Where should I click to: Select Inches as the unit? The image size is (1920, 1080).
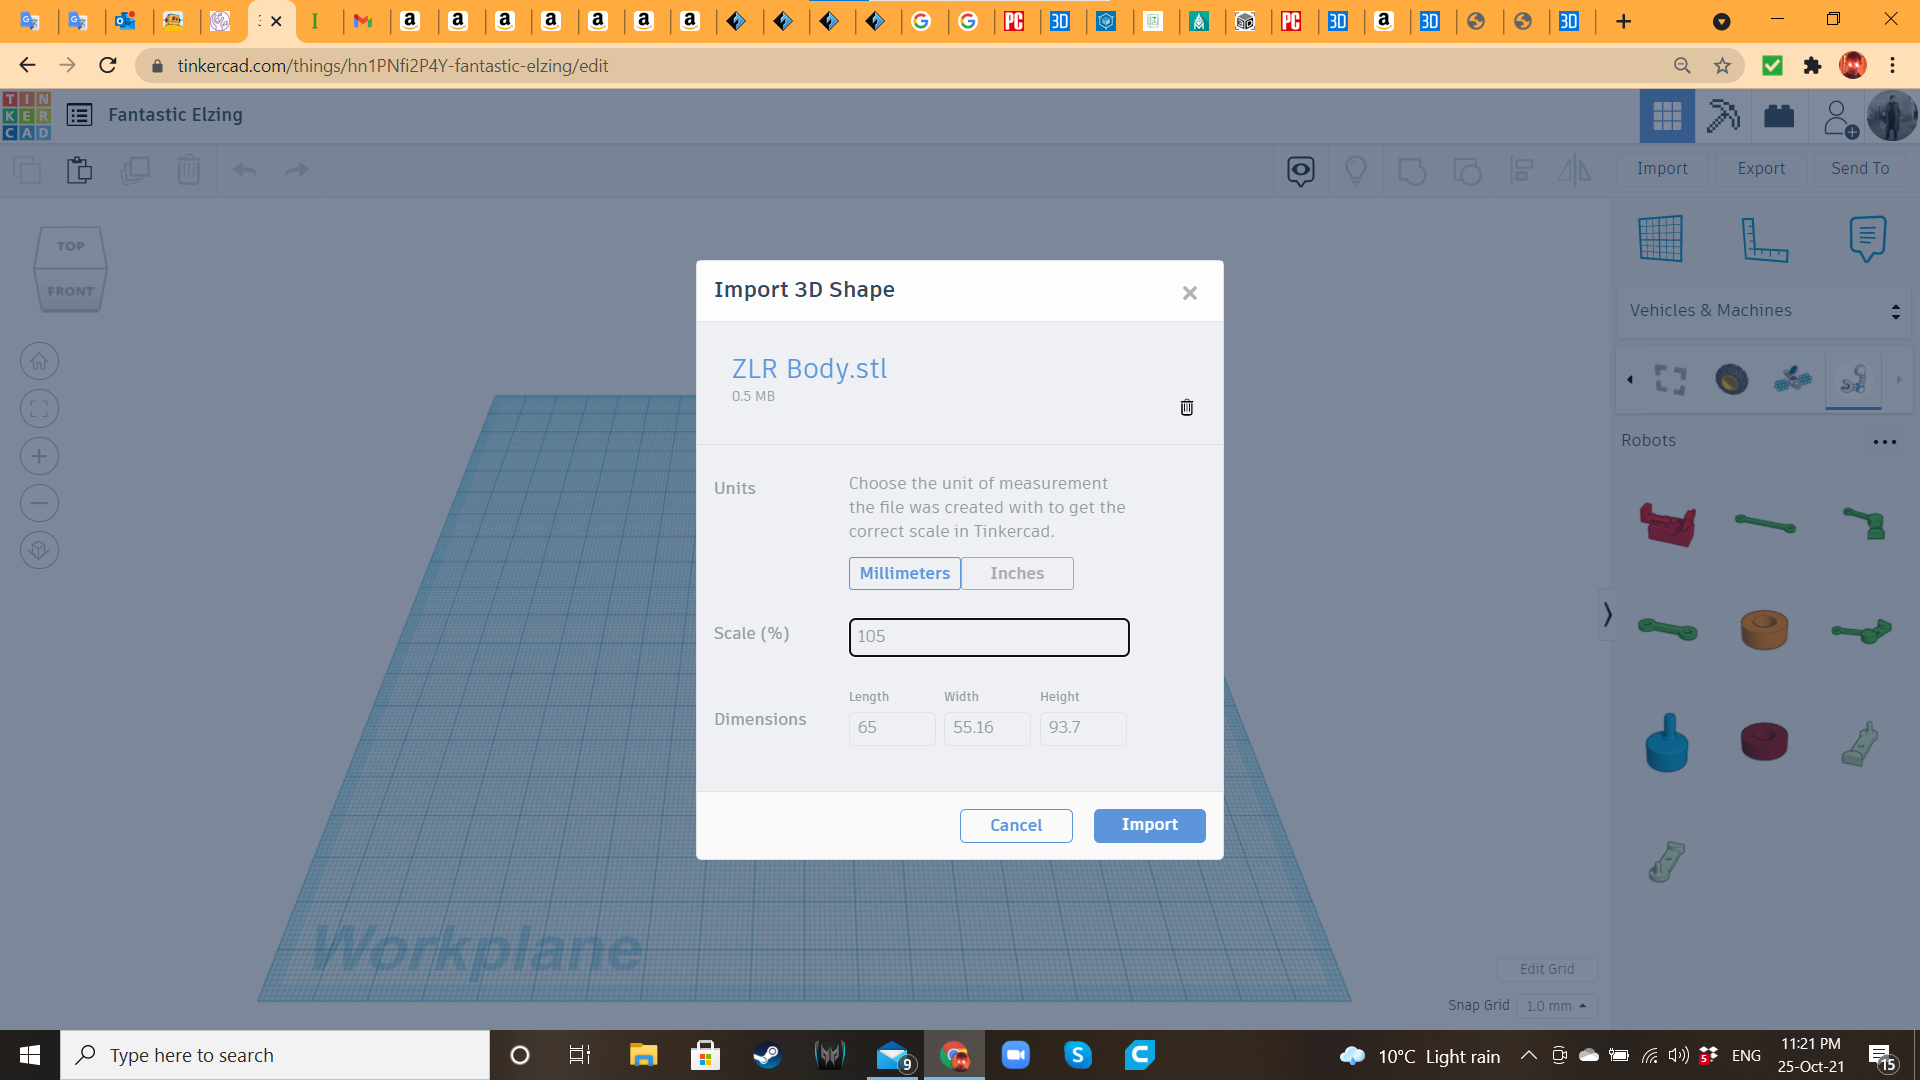[x=1016, y=573]
